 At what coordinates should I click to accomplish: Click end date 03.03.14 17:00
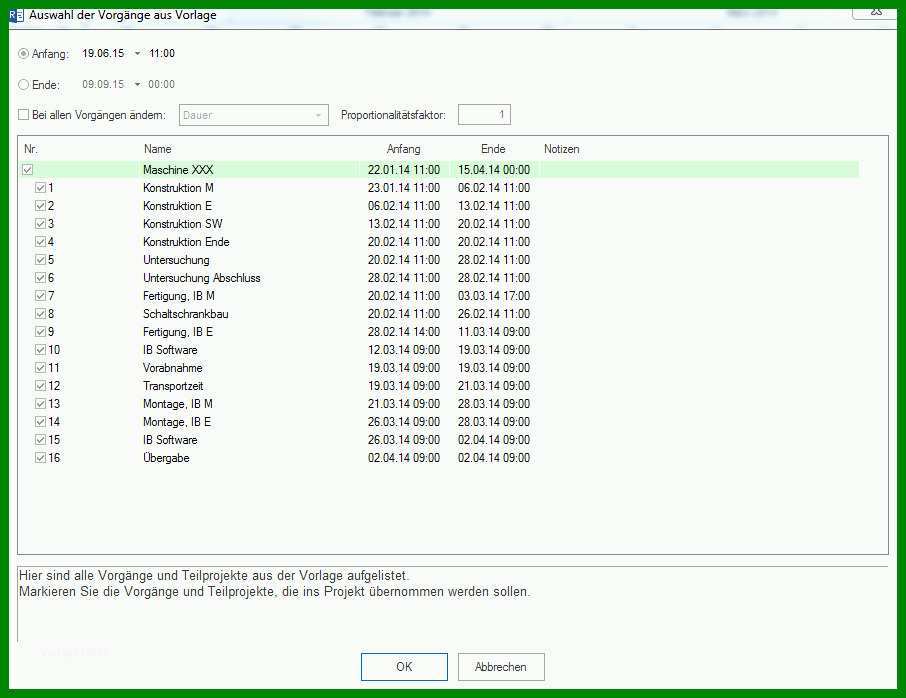494,296
